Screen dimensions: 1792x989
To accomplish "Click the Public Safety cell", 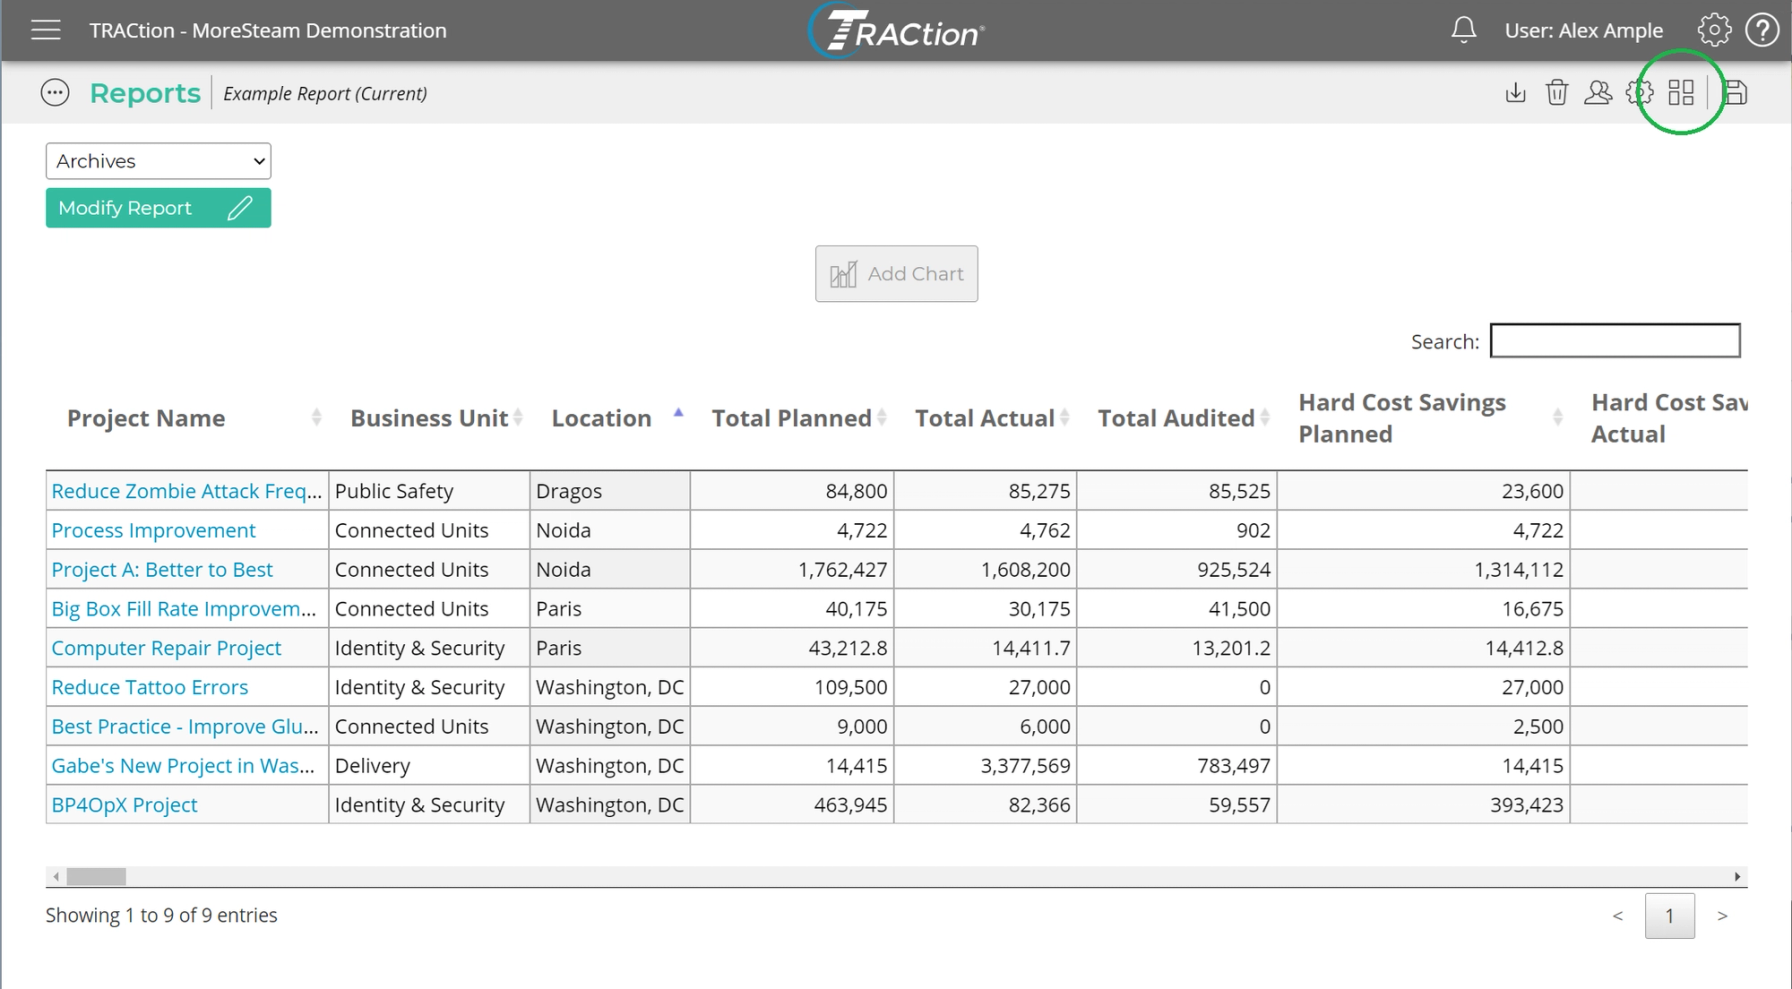I will tap(429, 491).
